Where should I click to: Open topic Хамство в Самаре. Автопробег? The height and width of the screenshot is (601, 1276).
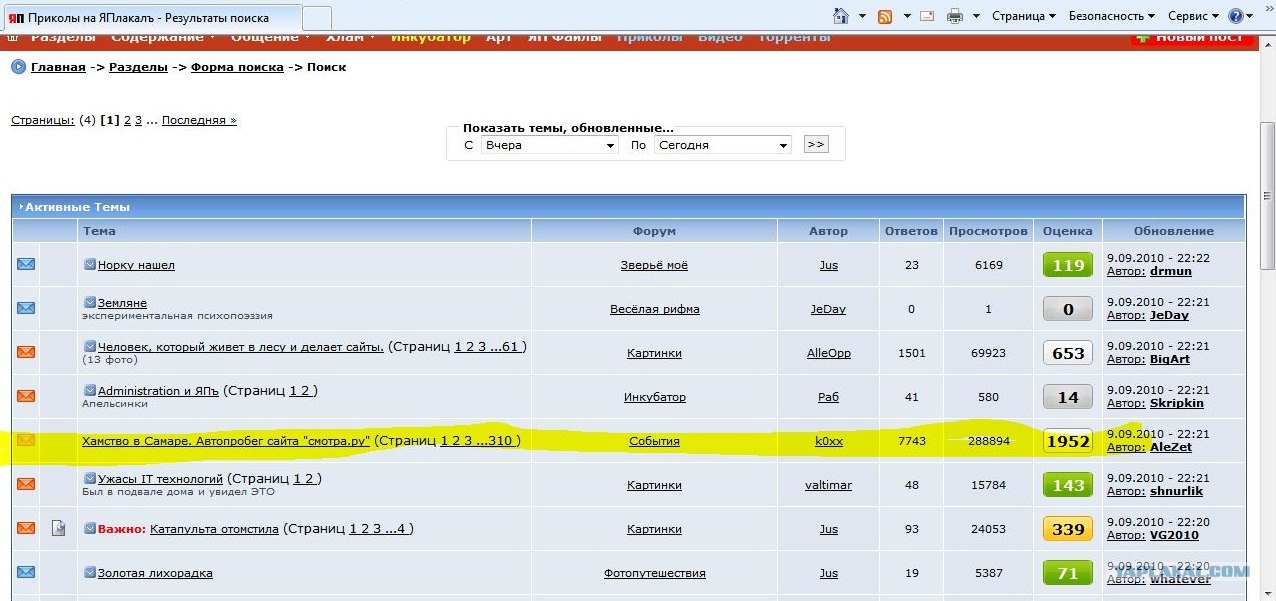point(226,441)
